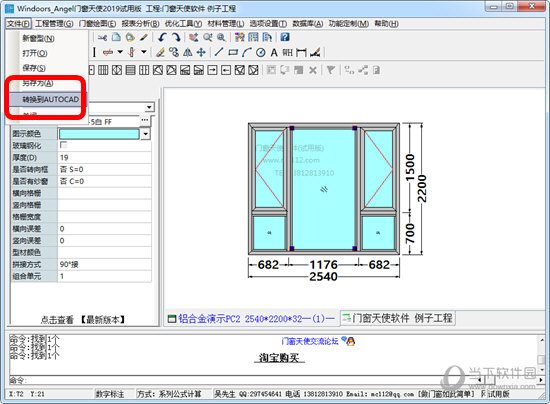Select the 1176 middle width dimension
The height and width of the screenshot is (404, 550).
tap(323, 264)
